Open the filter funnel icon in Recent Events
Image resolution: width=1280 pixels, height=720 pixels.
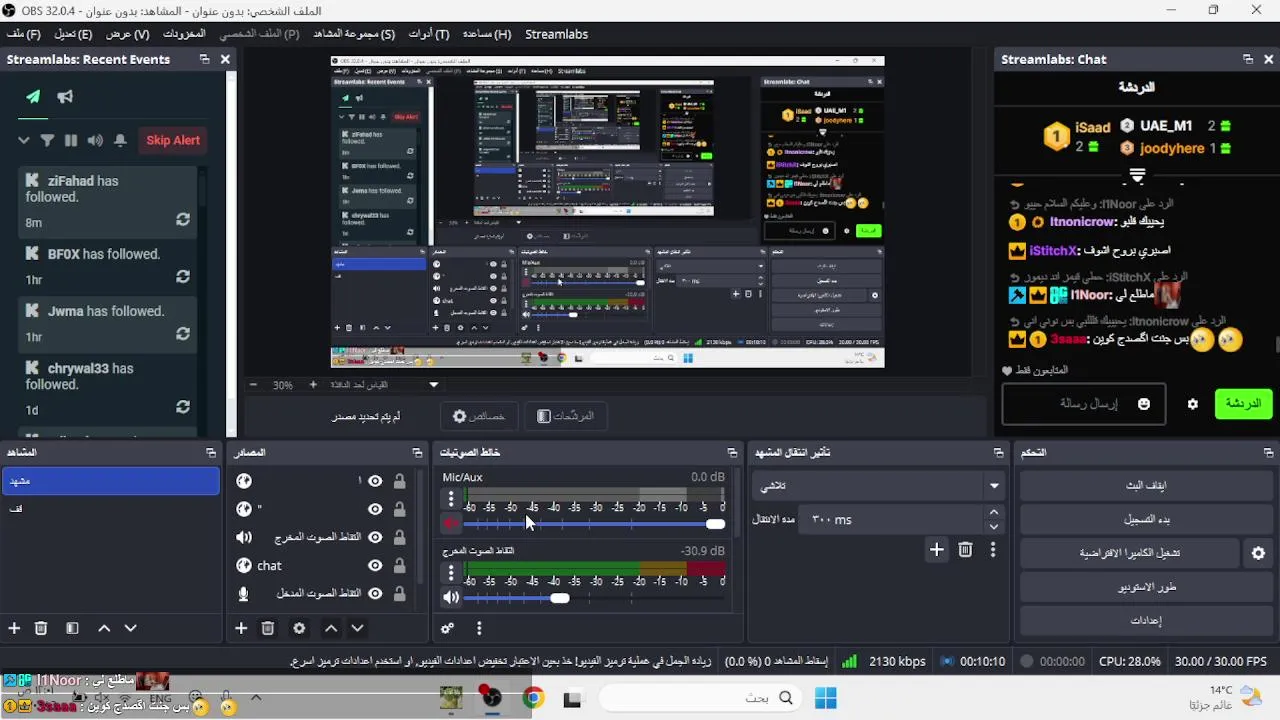coord(47,140)
